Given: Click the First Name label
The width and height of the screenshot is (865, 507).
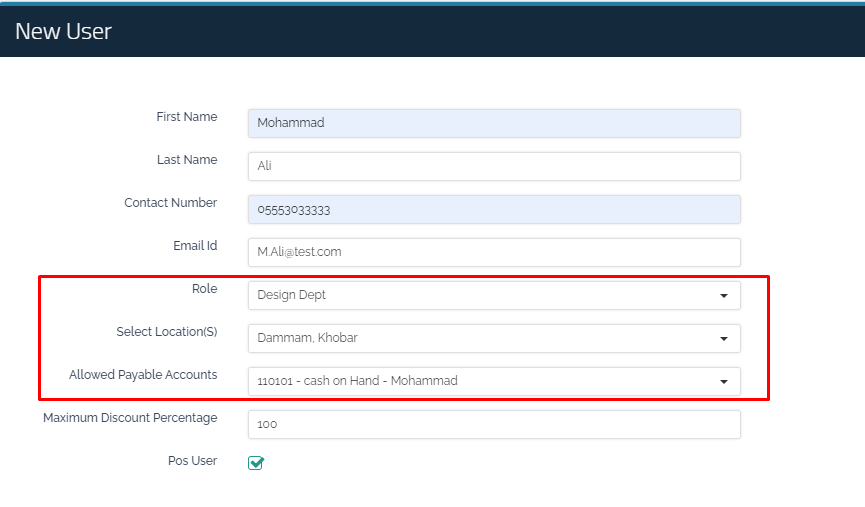Looking at the screenshot, I should coord(186,117).
